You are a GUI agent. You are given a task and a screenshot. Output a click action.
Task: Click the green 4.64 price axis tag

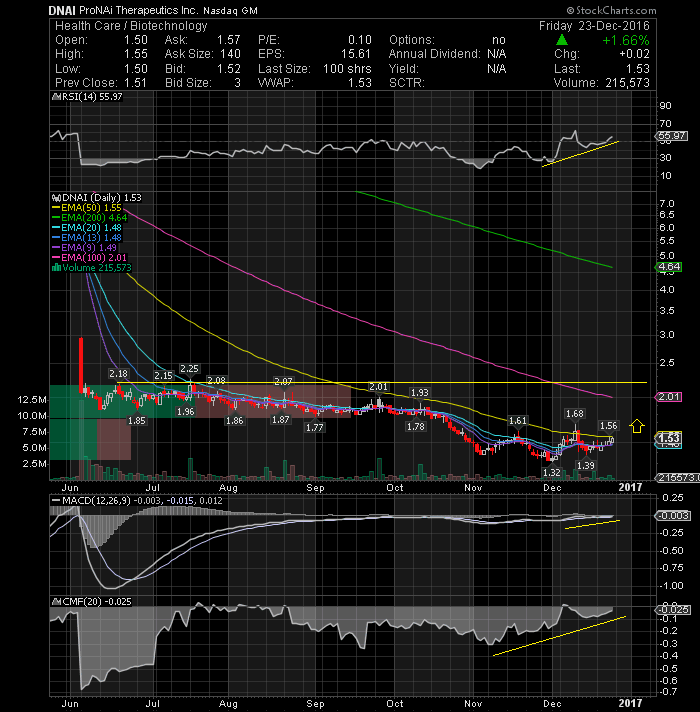pyautogui.click(x=669, y=267)
